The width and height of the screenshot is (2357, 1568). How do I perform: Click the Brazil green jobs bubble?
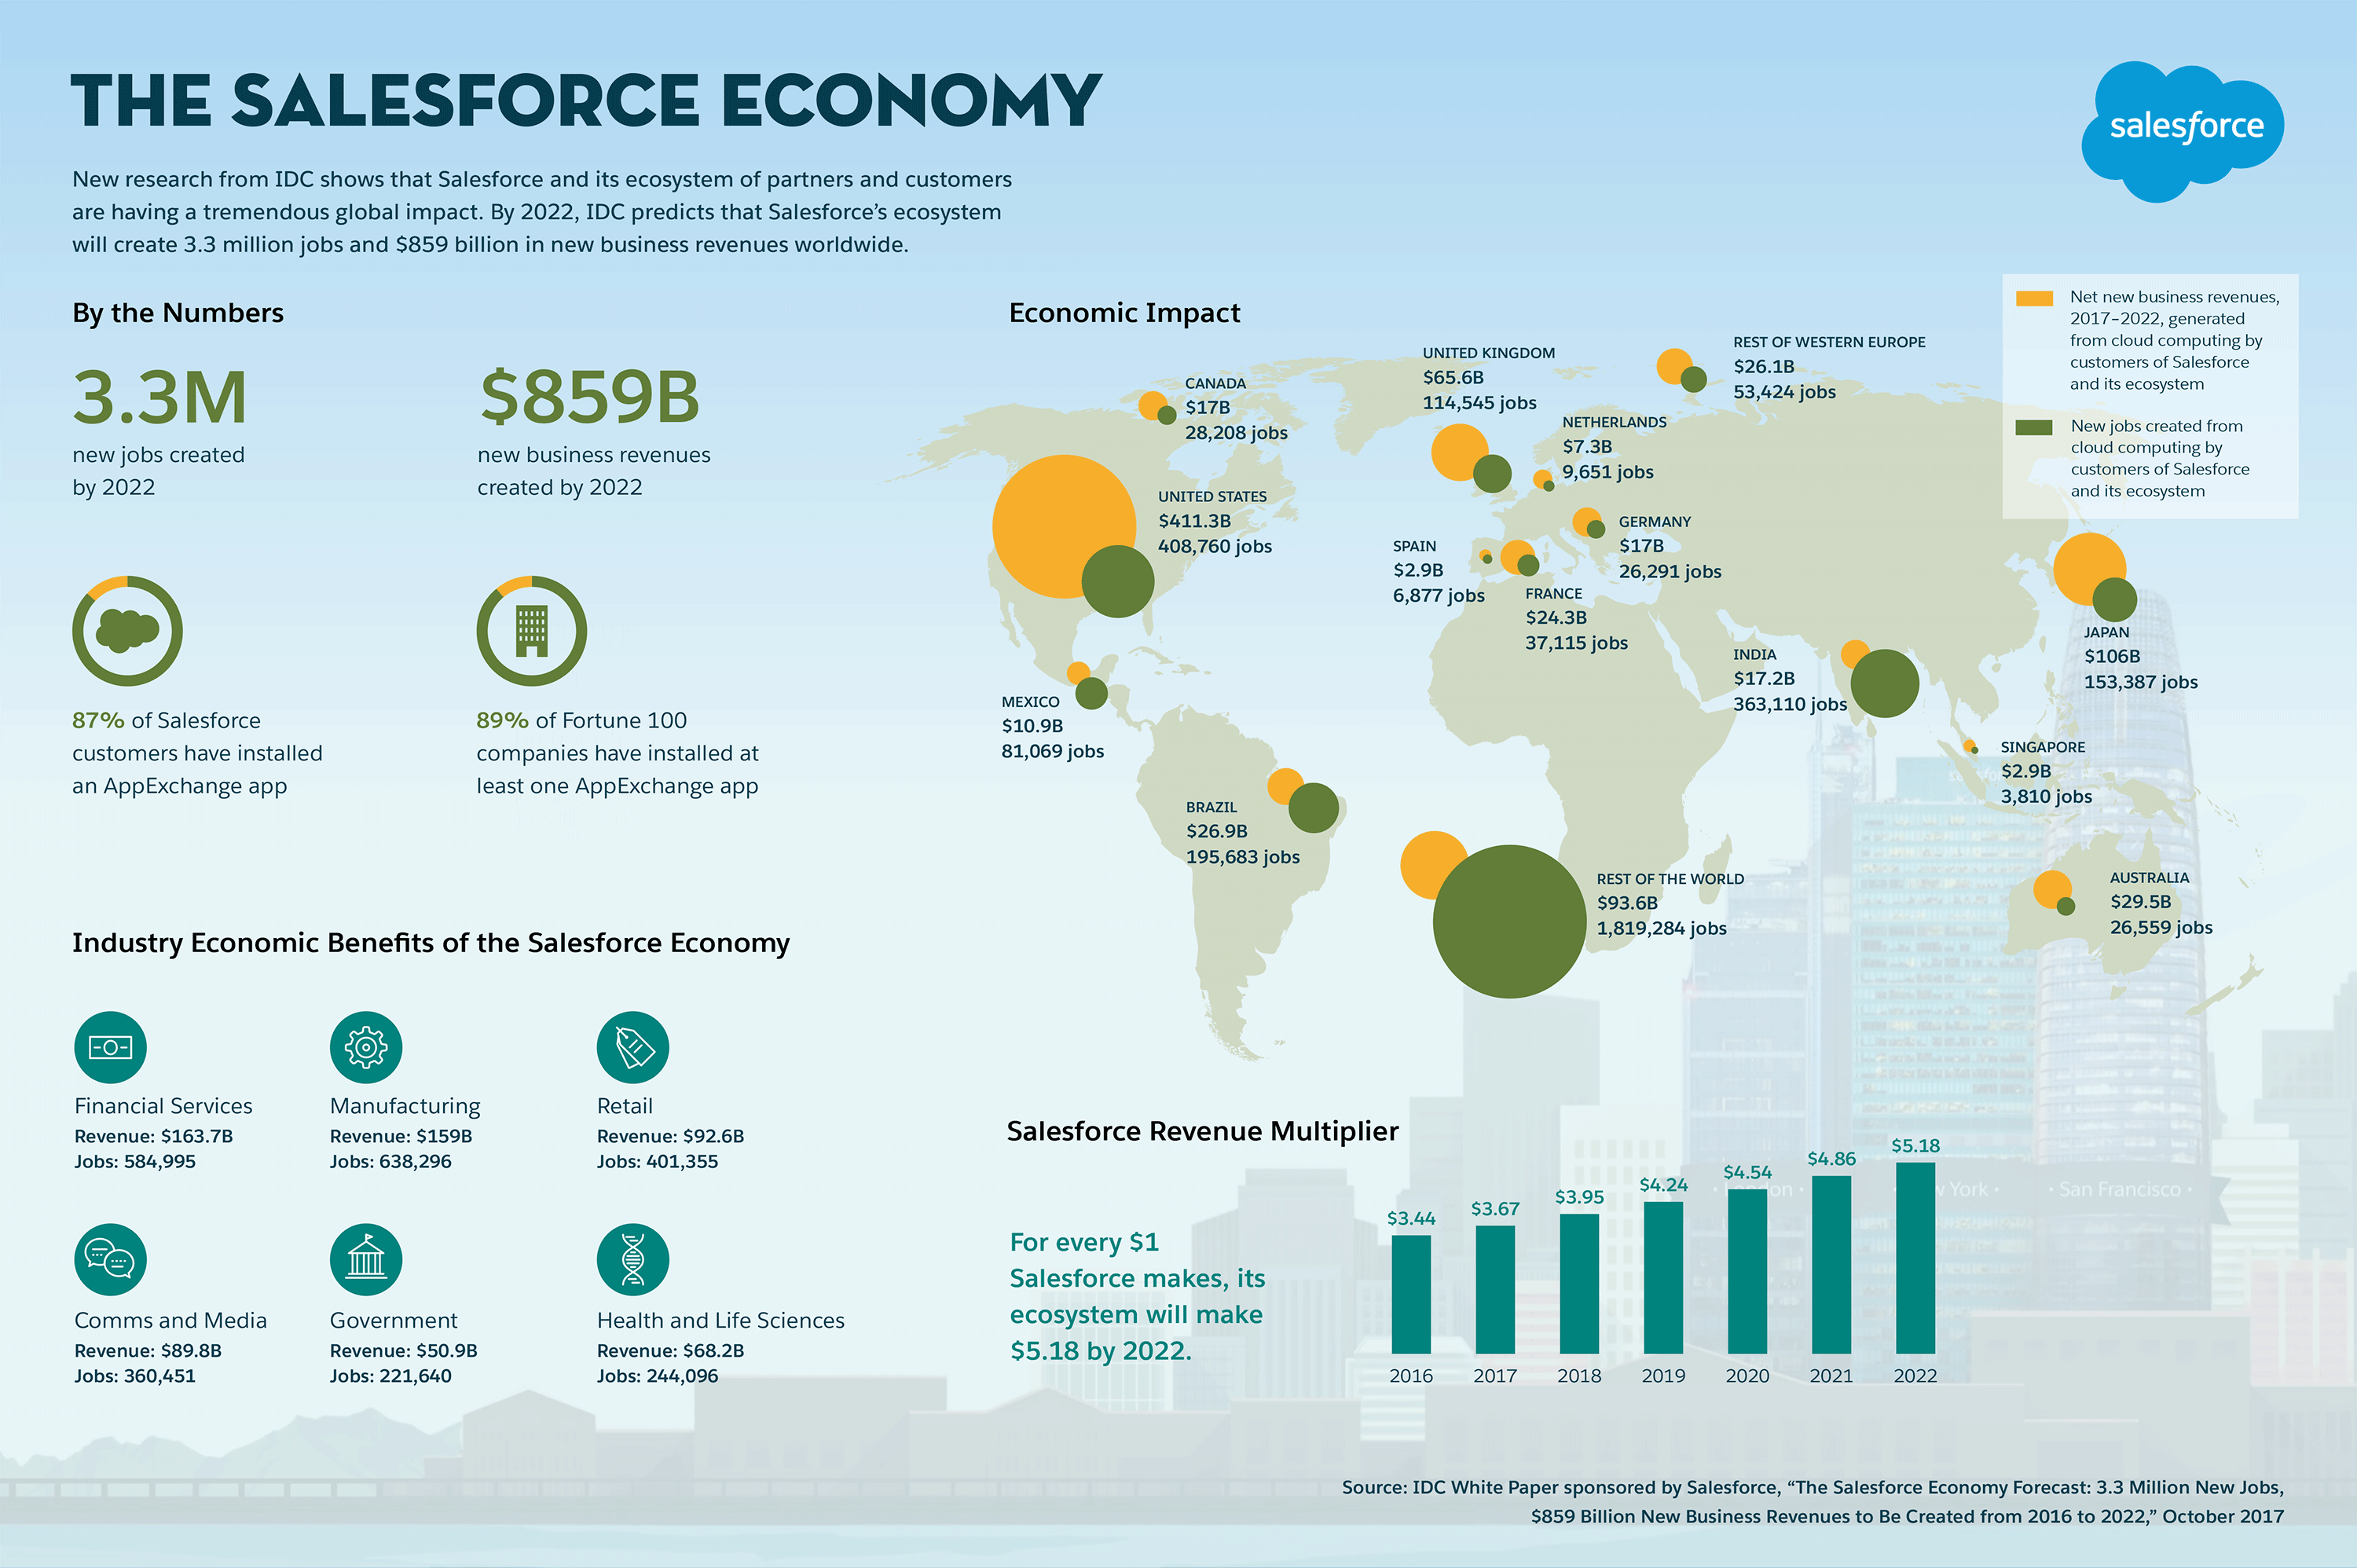coord(1314,808)
